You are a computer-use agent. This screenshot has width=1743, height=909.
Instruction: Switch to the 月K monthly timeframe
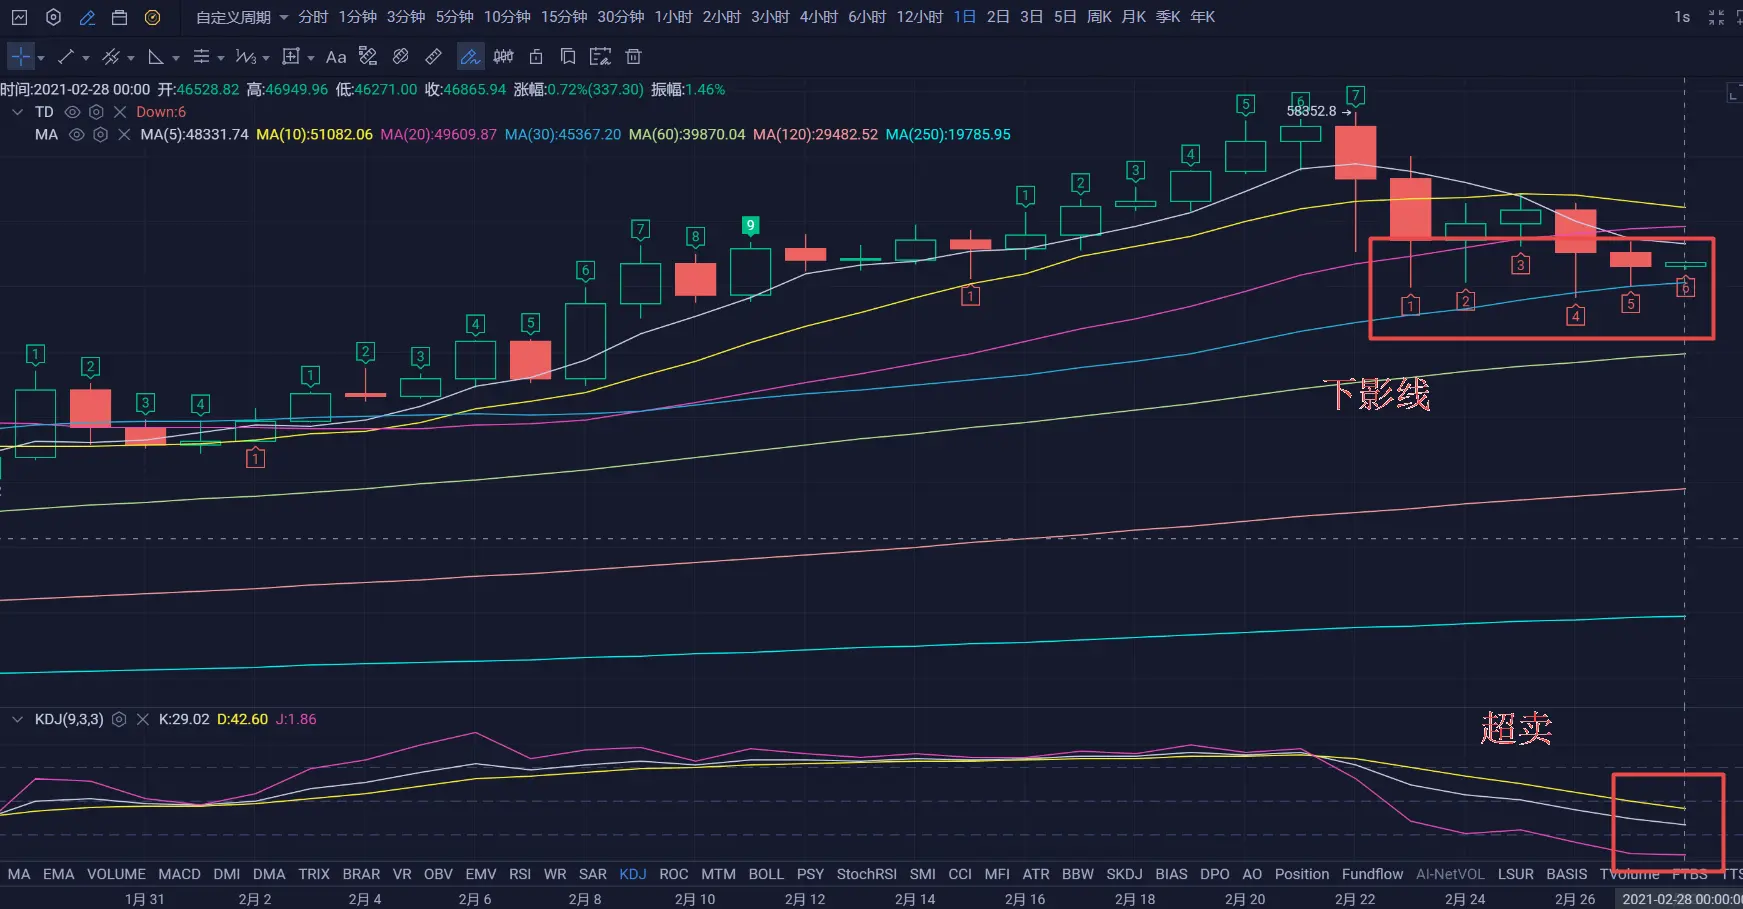(x=1134, y=17)
